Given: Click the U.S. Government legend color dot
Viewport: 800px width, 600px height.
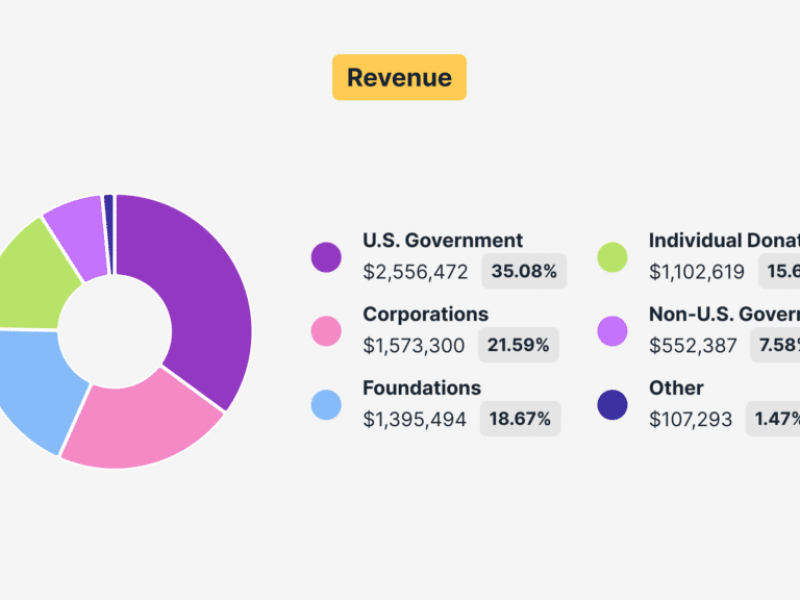Looking at the screenshot, I should coord(326,257).
